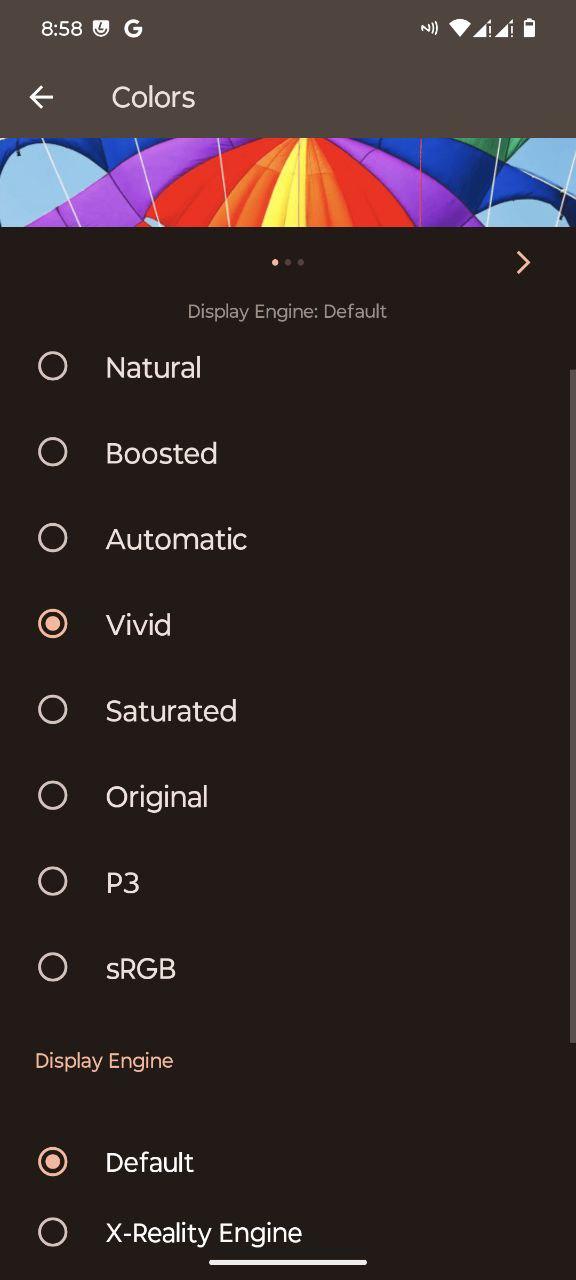
Task: Select the Boosted color mode
Action: [288, 453]
